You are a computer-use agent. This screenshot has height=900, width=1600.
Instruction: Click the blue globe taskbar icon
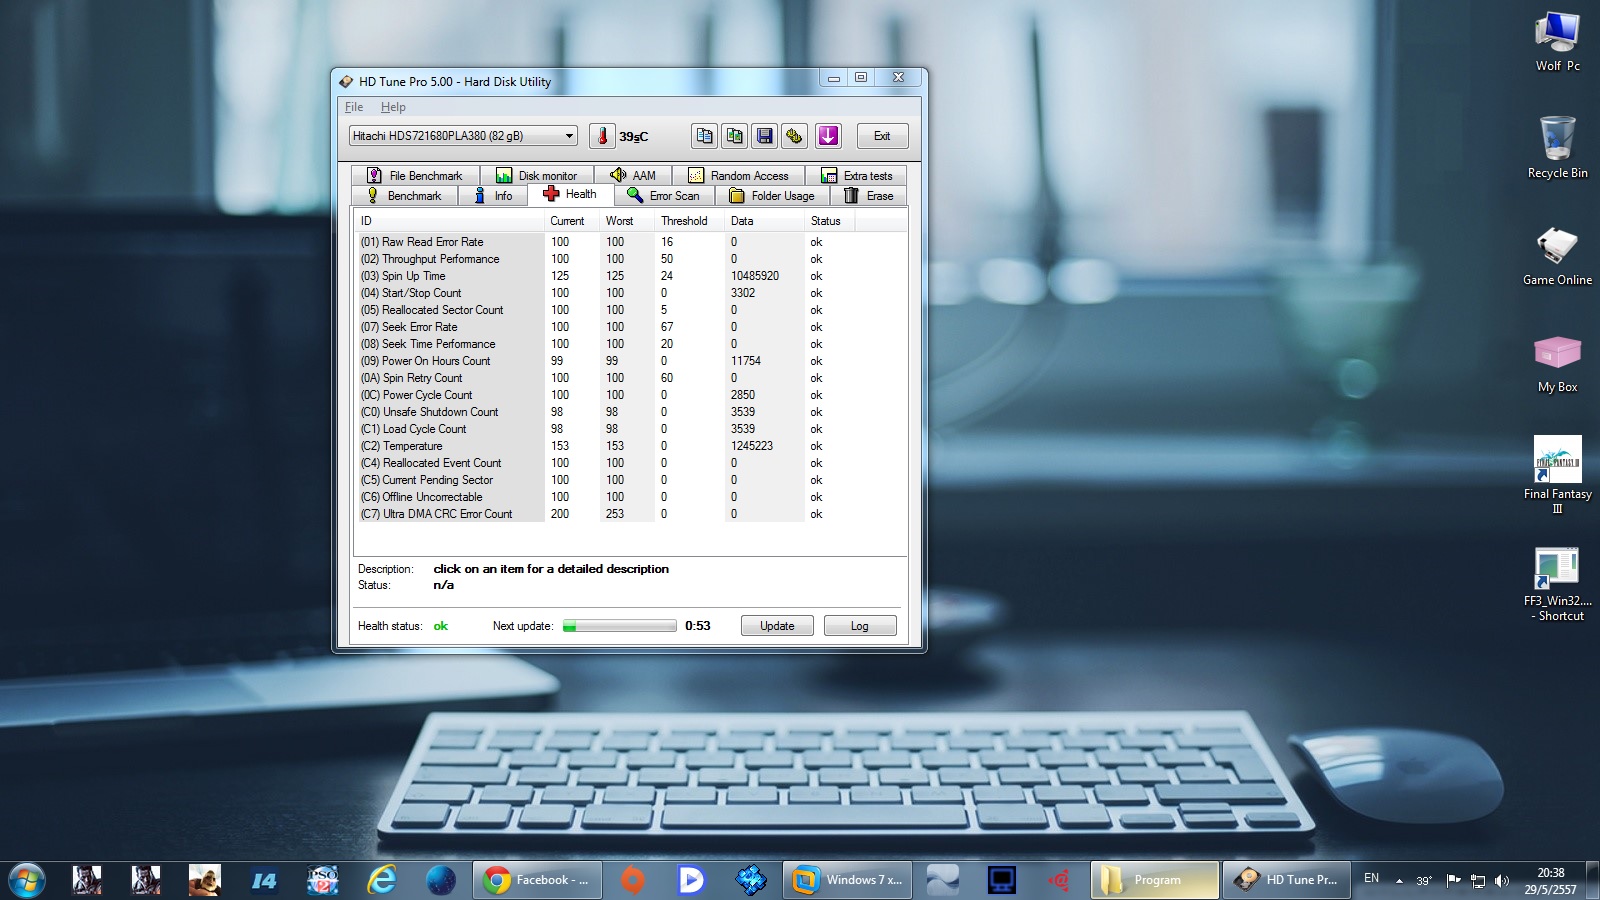441,880
